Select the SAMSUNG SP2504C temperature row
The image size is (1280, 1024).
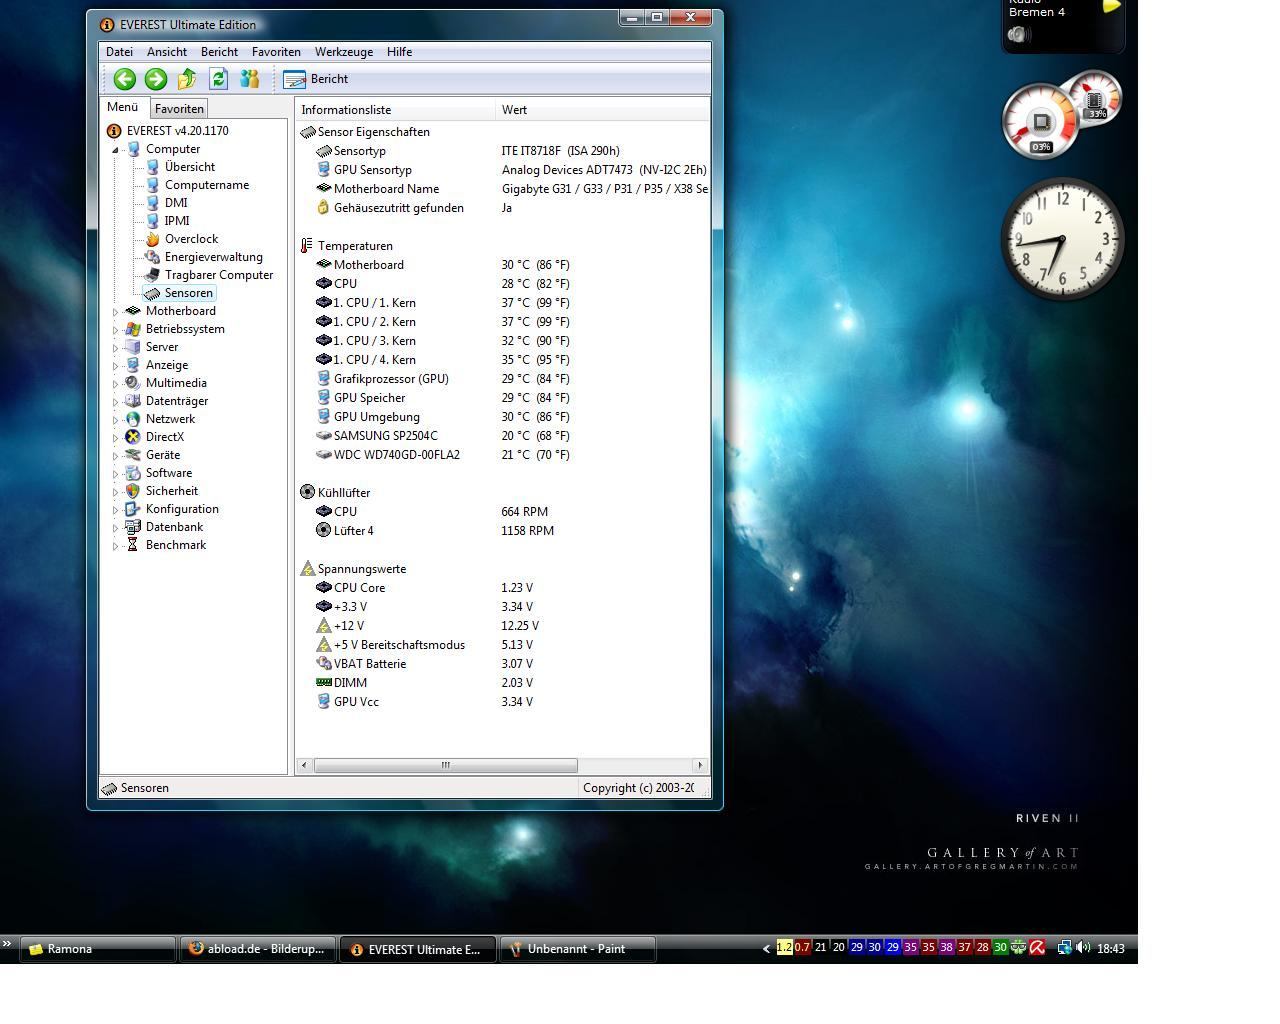pos(503,436)
